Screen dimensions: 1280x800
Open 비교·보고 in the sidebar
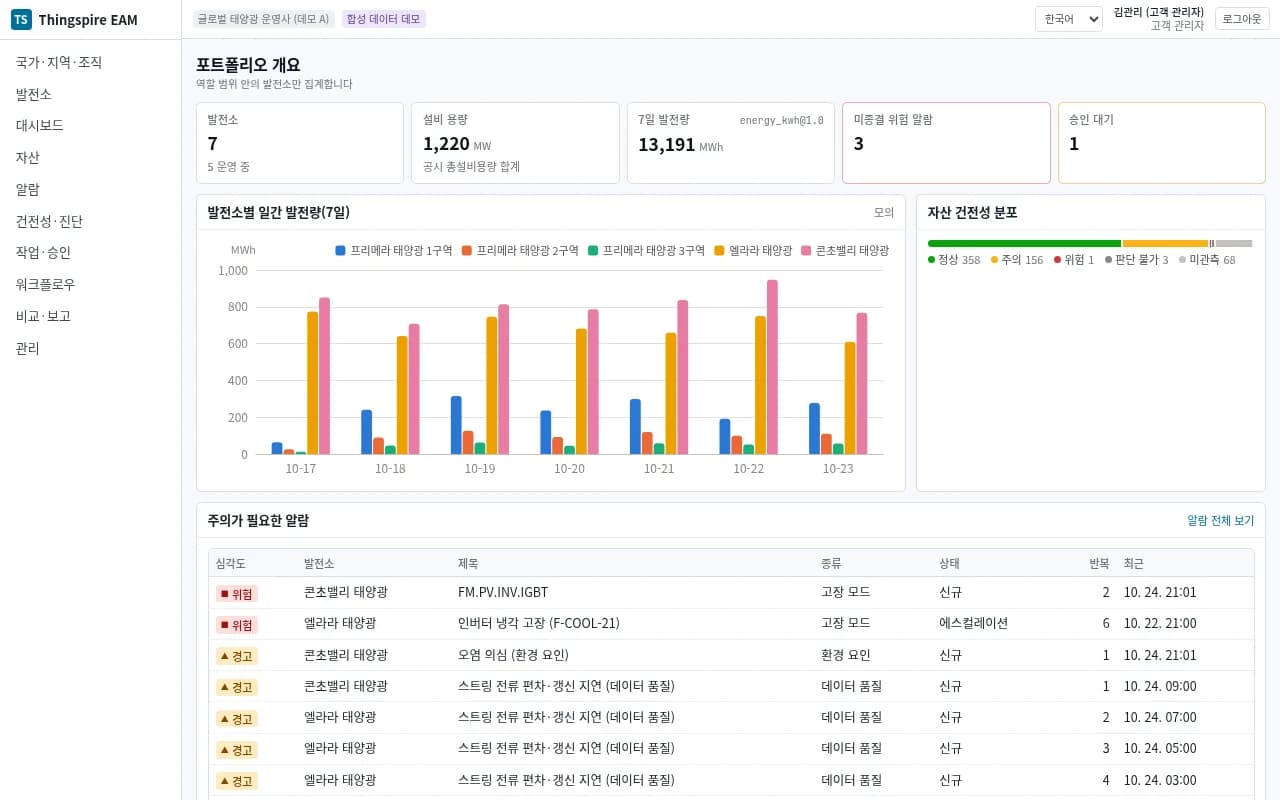click(x=43, y=316)
